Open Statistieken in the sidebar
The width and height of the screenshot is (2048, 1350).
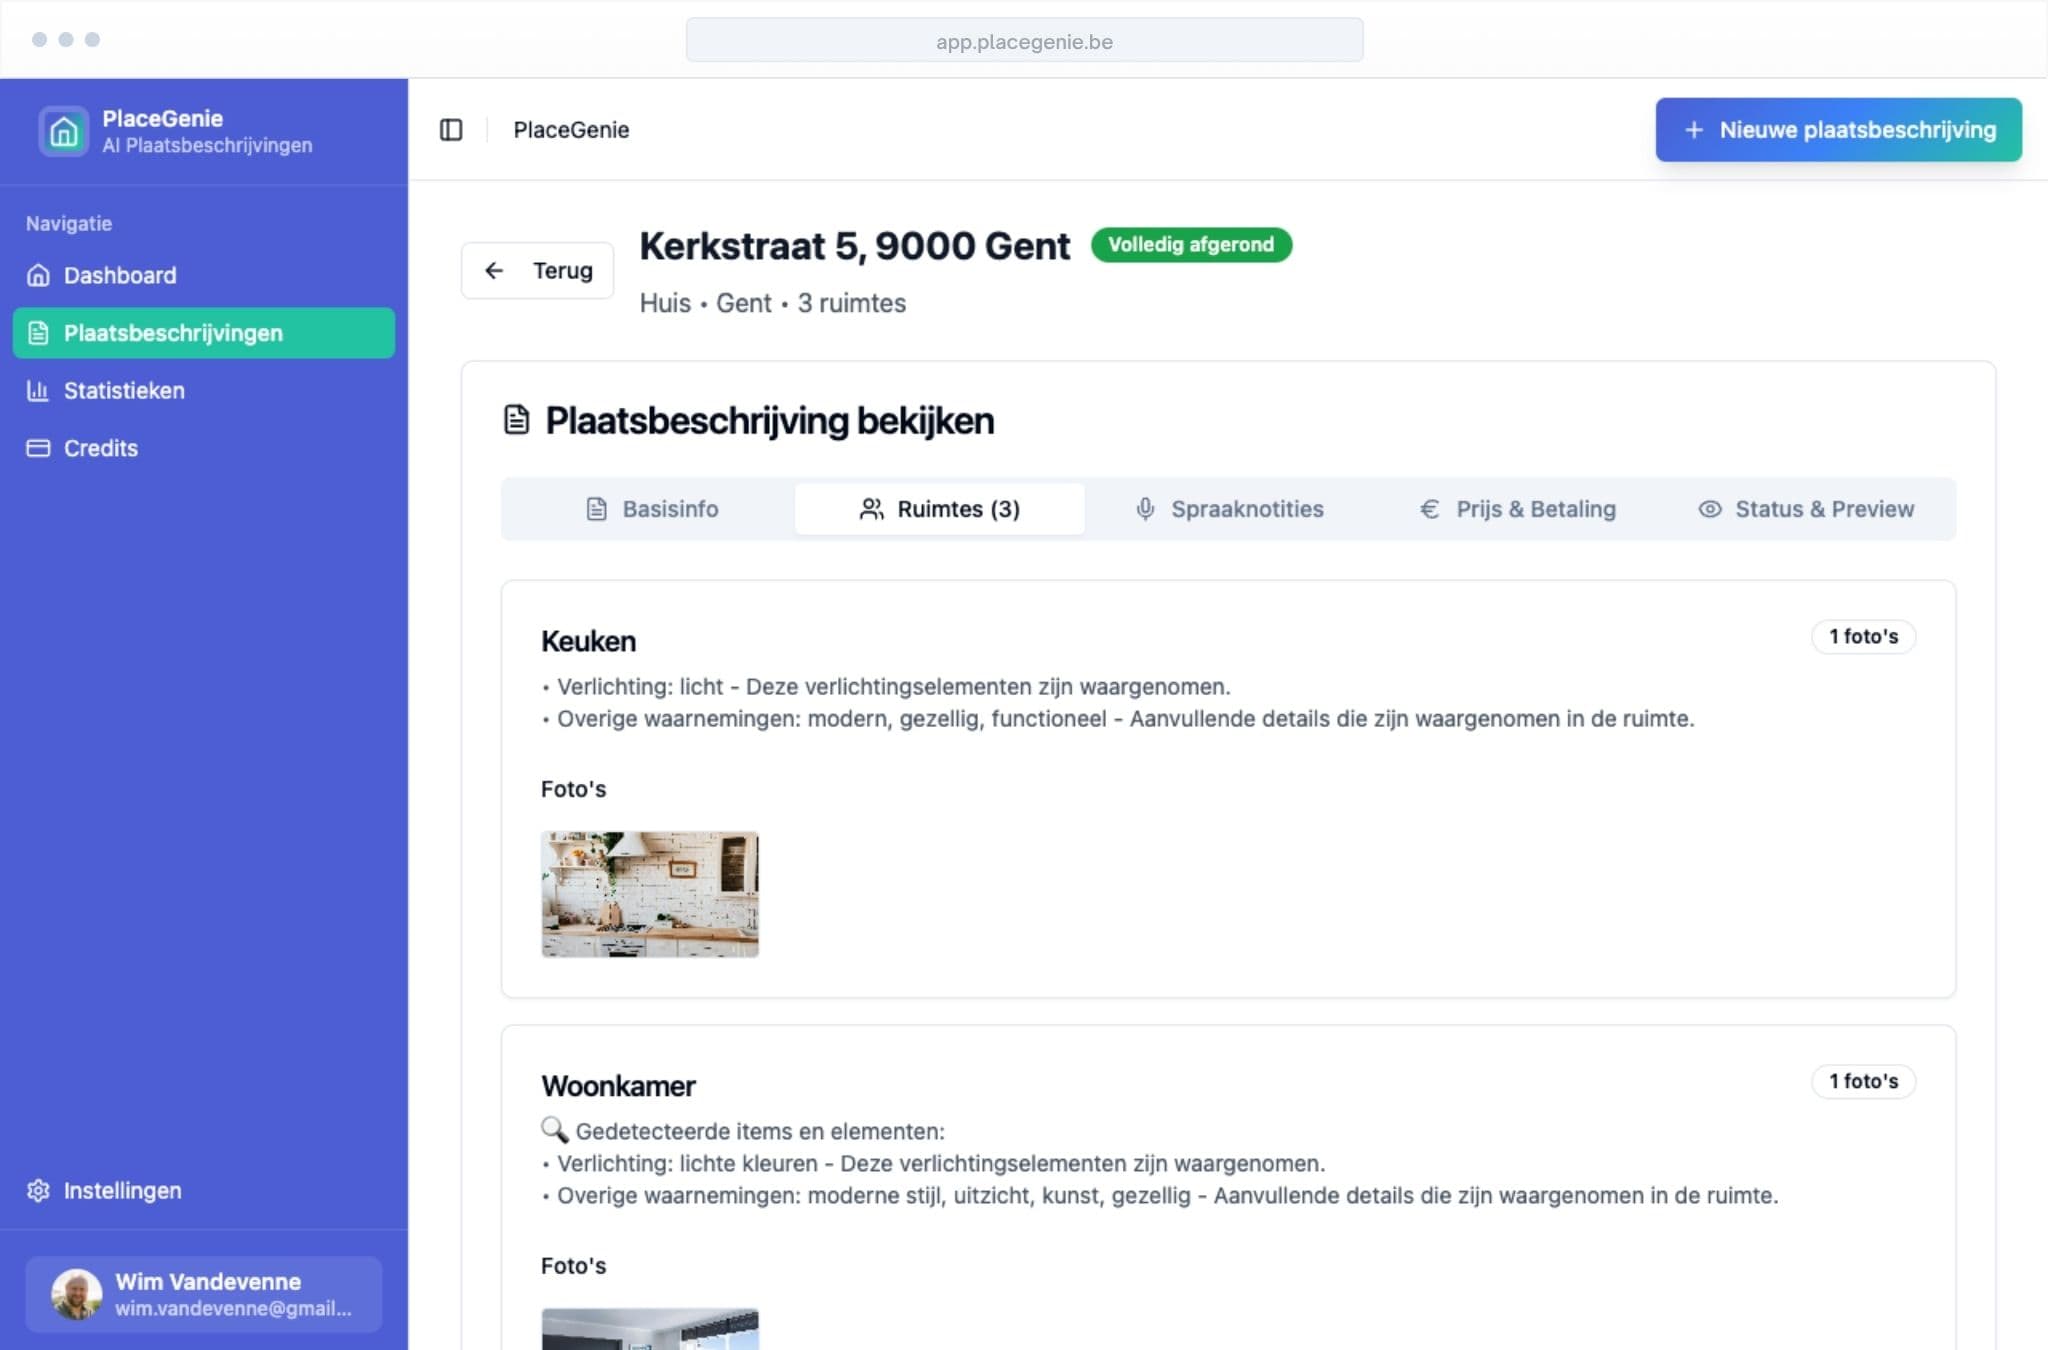click(123, 390)
